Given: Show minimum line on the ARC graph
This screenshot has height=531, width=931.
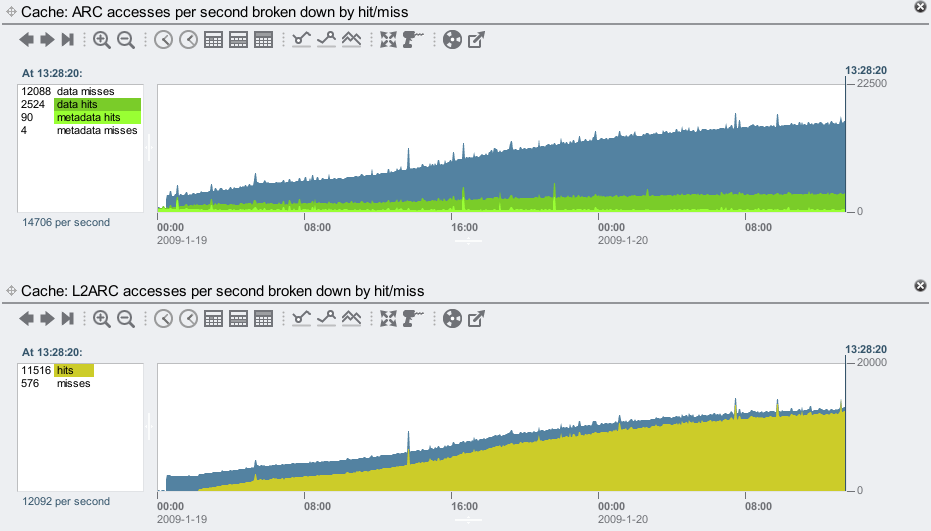Looking at the screenshot, I should [x=301, y=40].
